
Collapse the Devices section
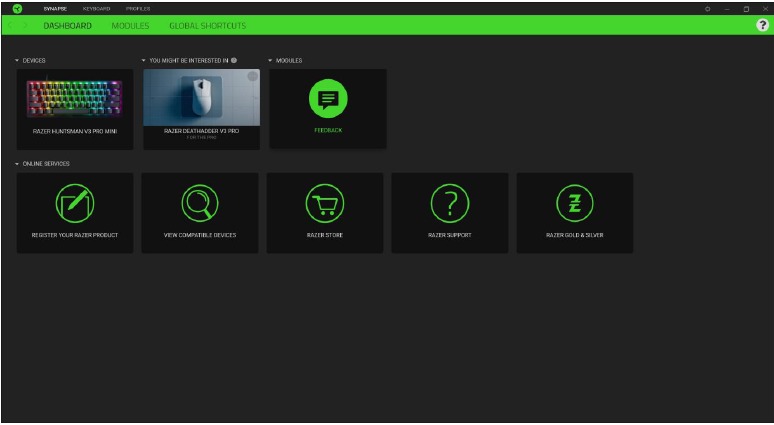[17, 61]
